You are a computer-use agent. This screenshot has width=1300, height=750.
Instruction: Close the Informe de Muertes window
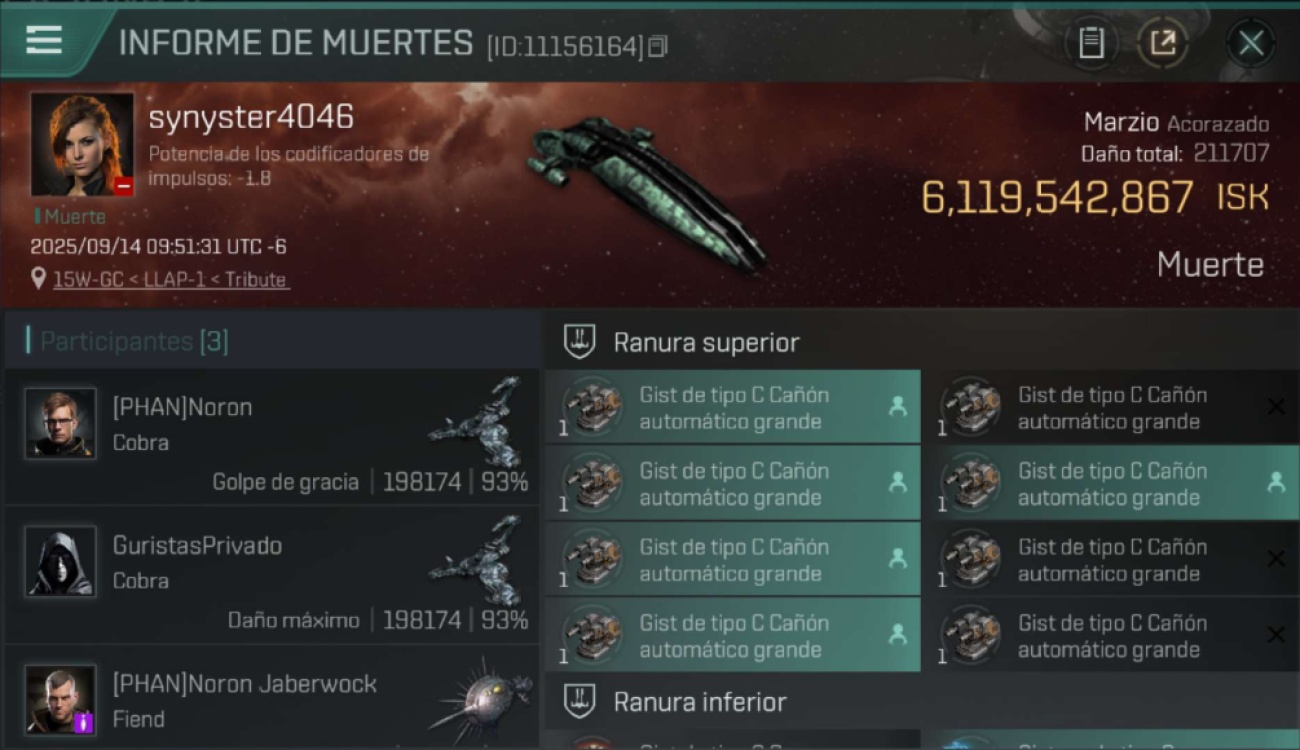(x=1251, y=43)
